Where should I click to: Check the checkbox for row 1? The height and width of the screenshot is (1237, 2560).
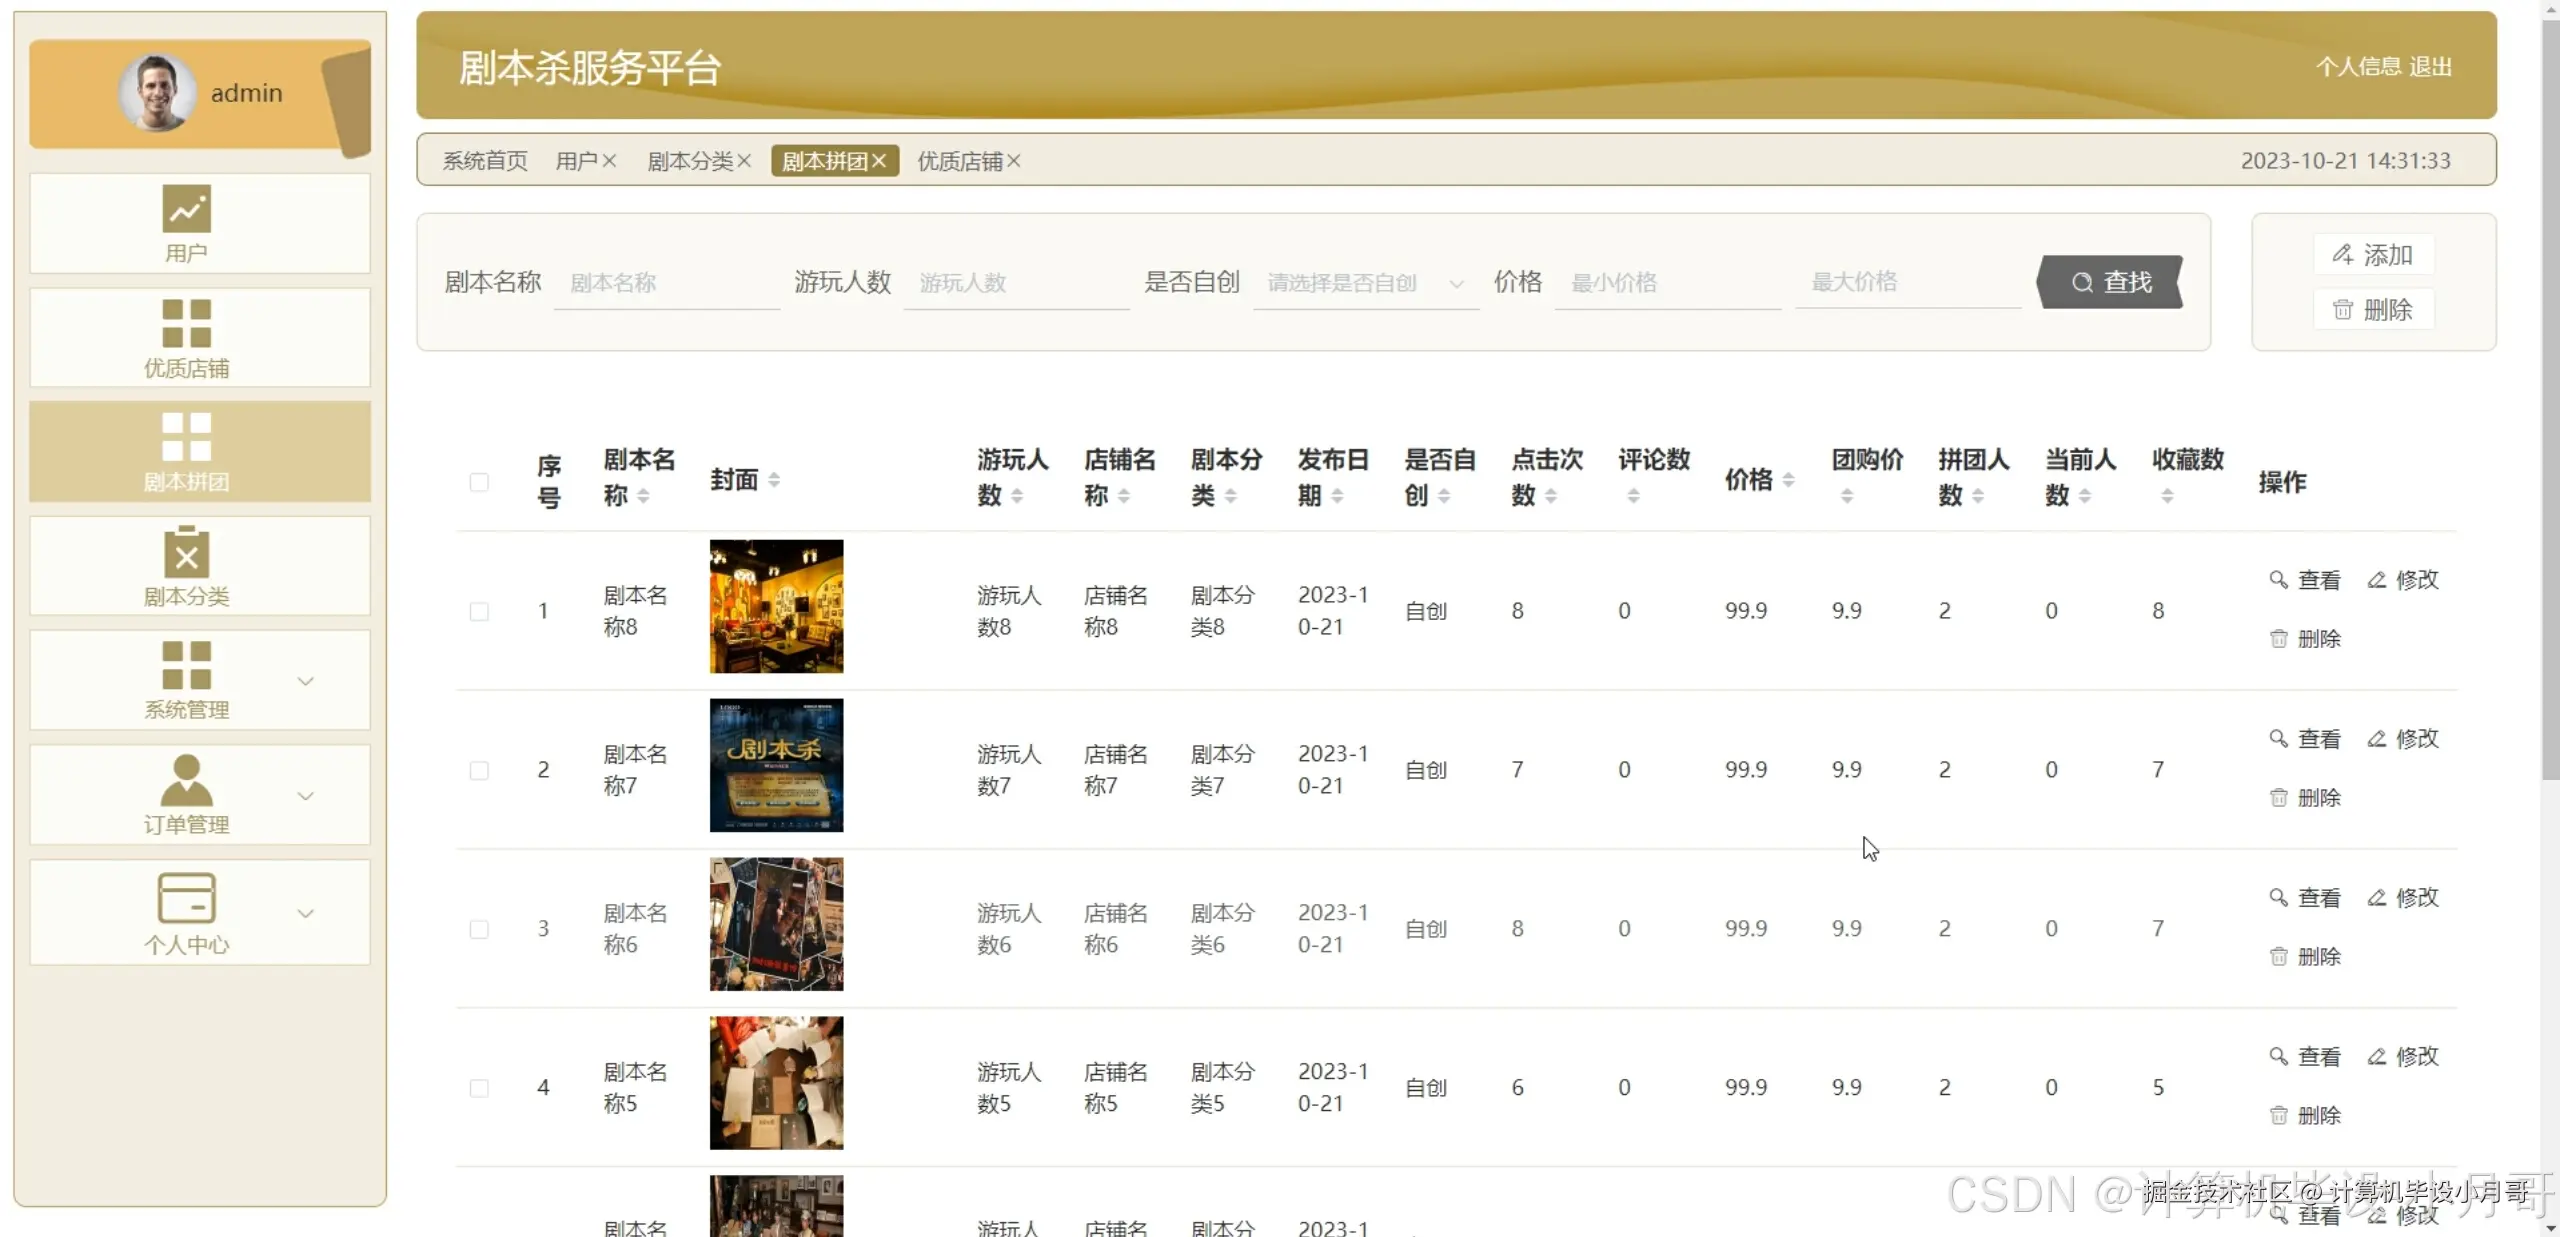click(479, 611)
